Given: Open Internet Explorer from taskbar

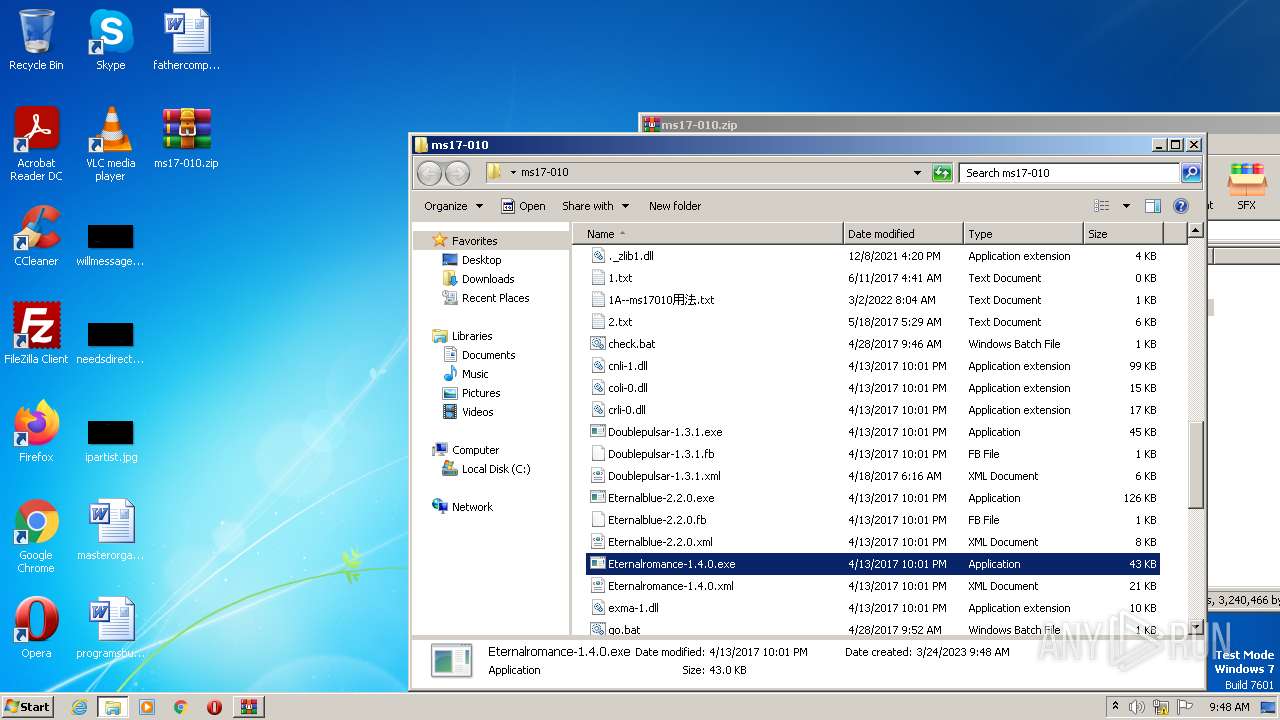Looking at the screenshot, I should 79,707.
